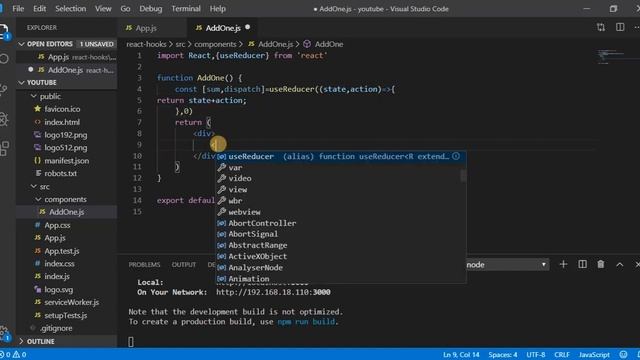Create a new terminal with plus icon
This screenshot has width=640, height=360.
click(x=563, y=264)
